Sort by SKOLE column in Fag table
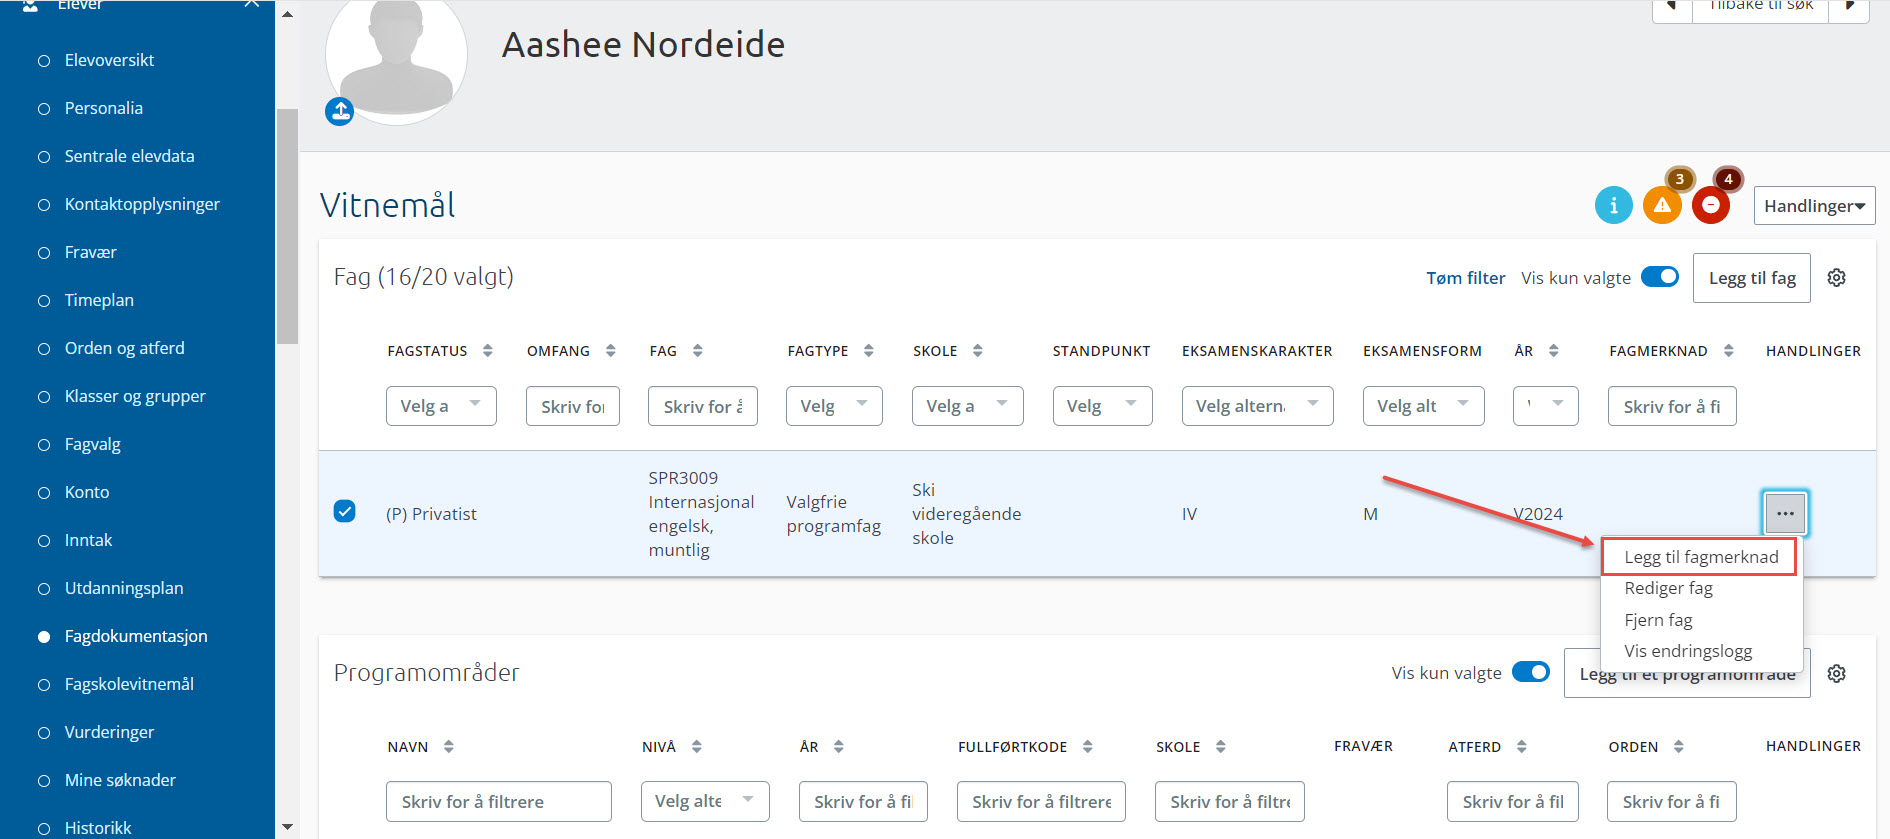Screen dimensions: 1890x839 pos(977,351)
